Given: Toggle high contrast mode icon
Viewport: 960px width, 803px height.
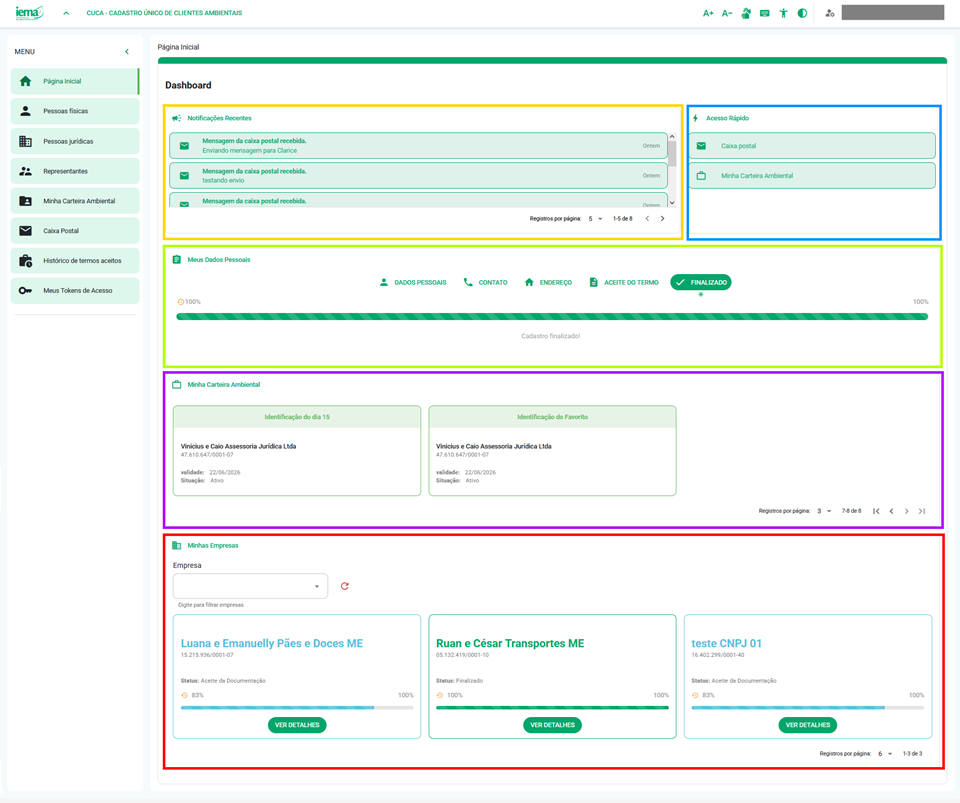Looking at the screenshot, I should (802, 13).
